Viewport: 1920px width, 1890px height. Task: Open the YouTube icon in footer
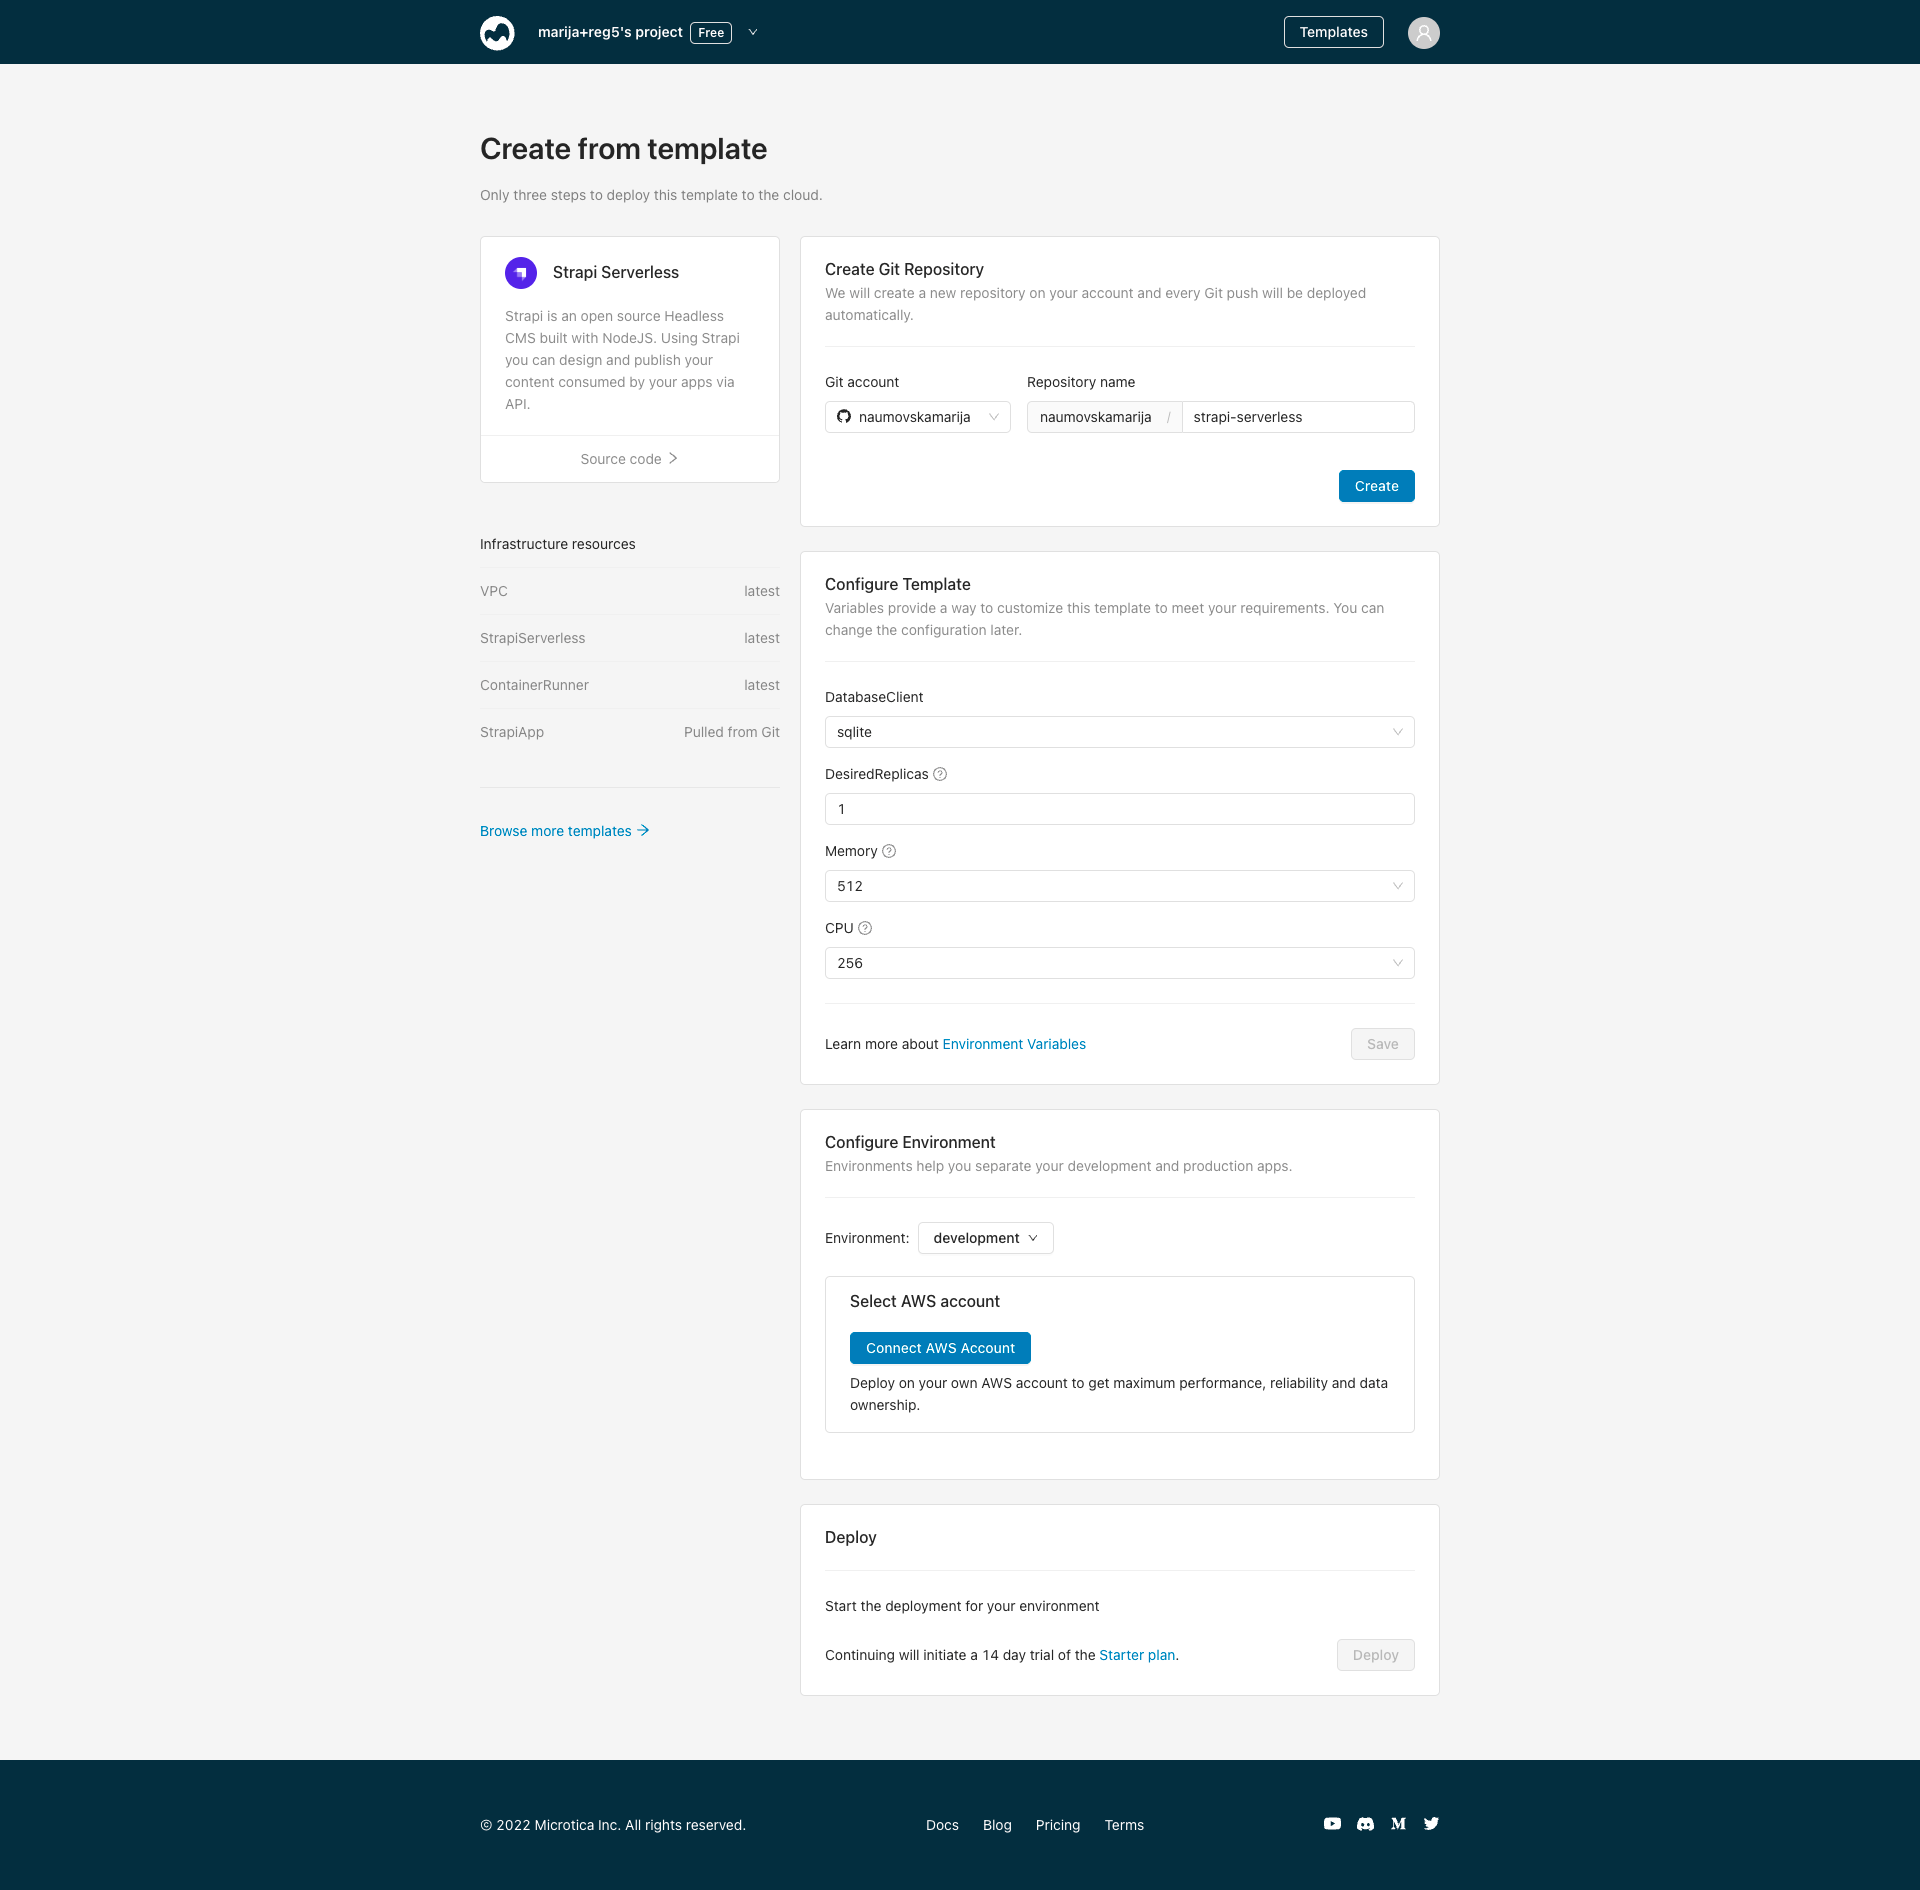click(1332, 1824)
